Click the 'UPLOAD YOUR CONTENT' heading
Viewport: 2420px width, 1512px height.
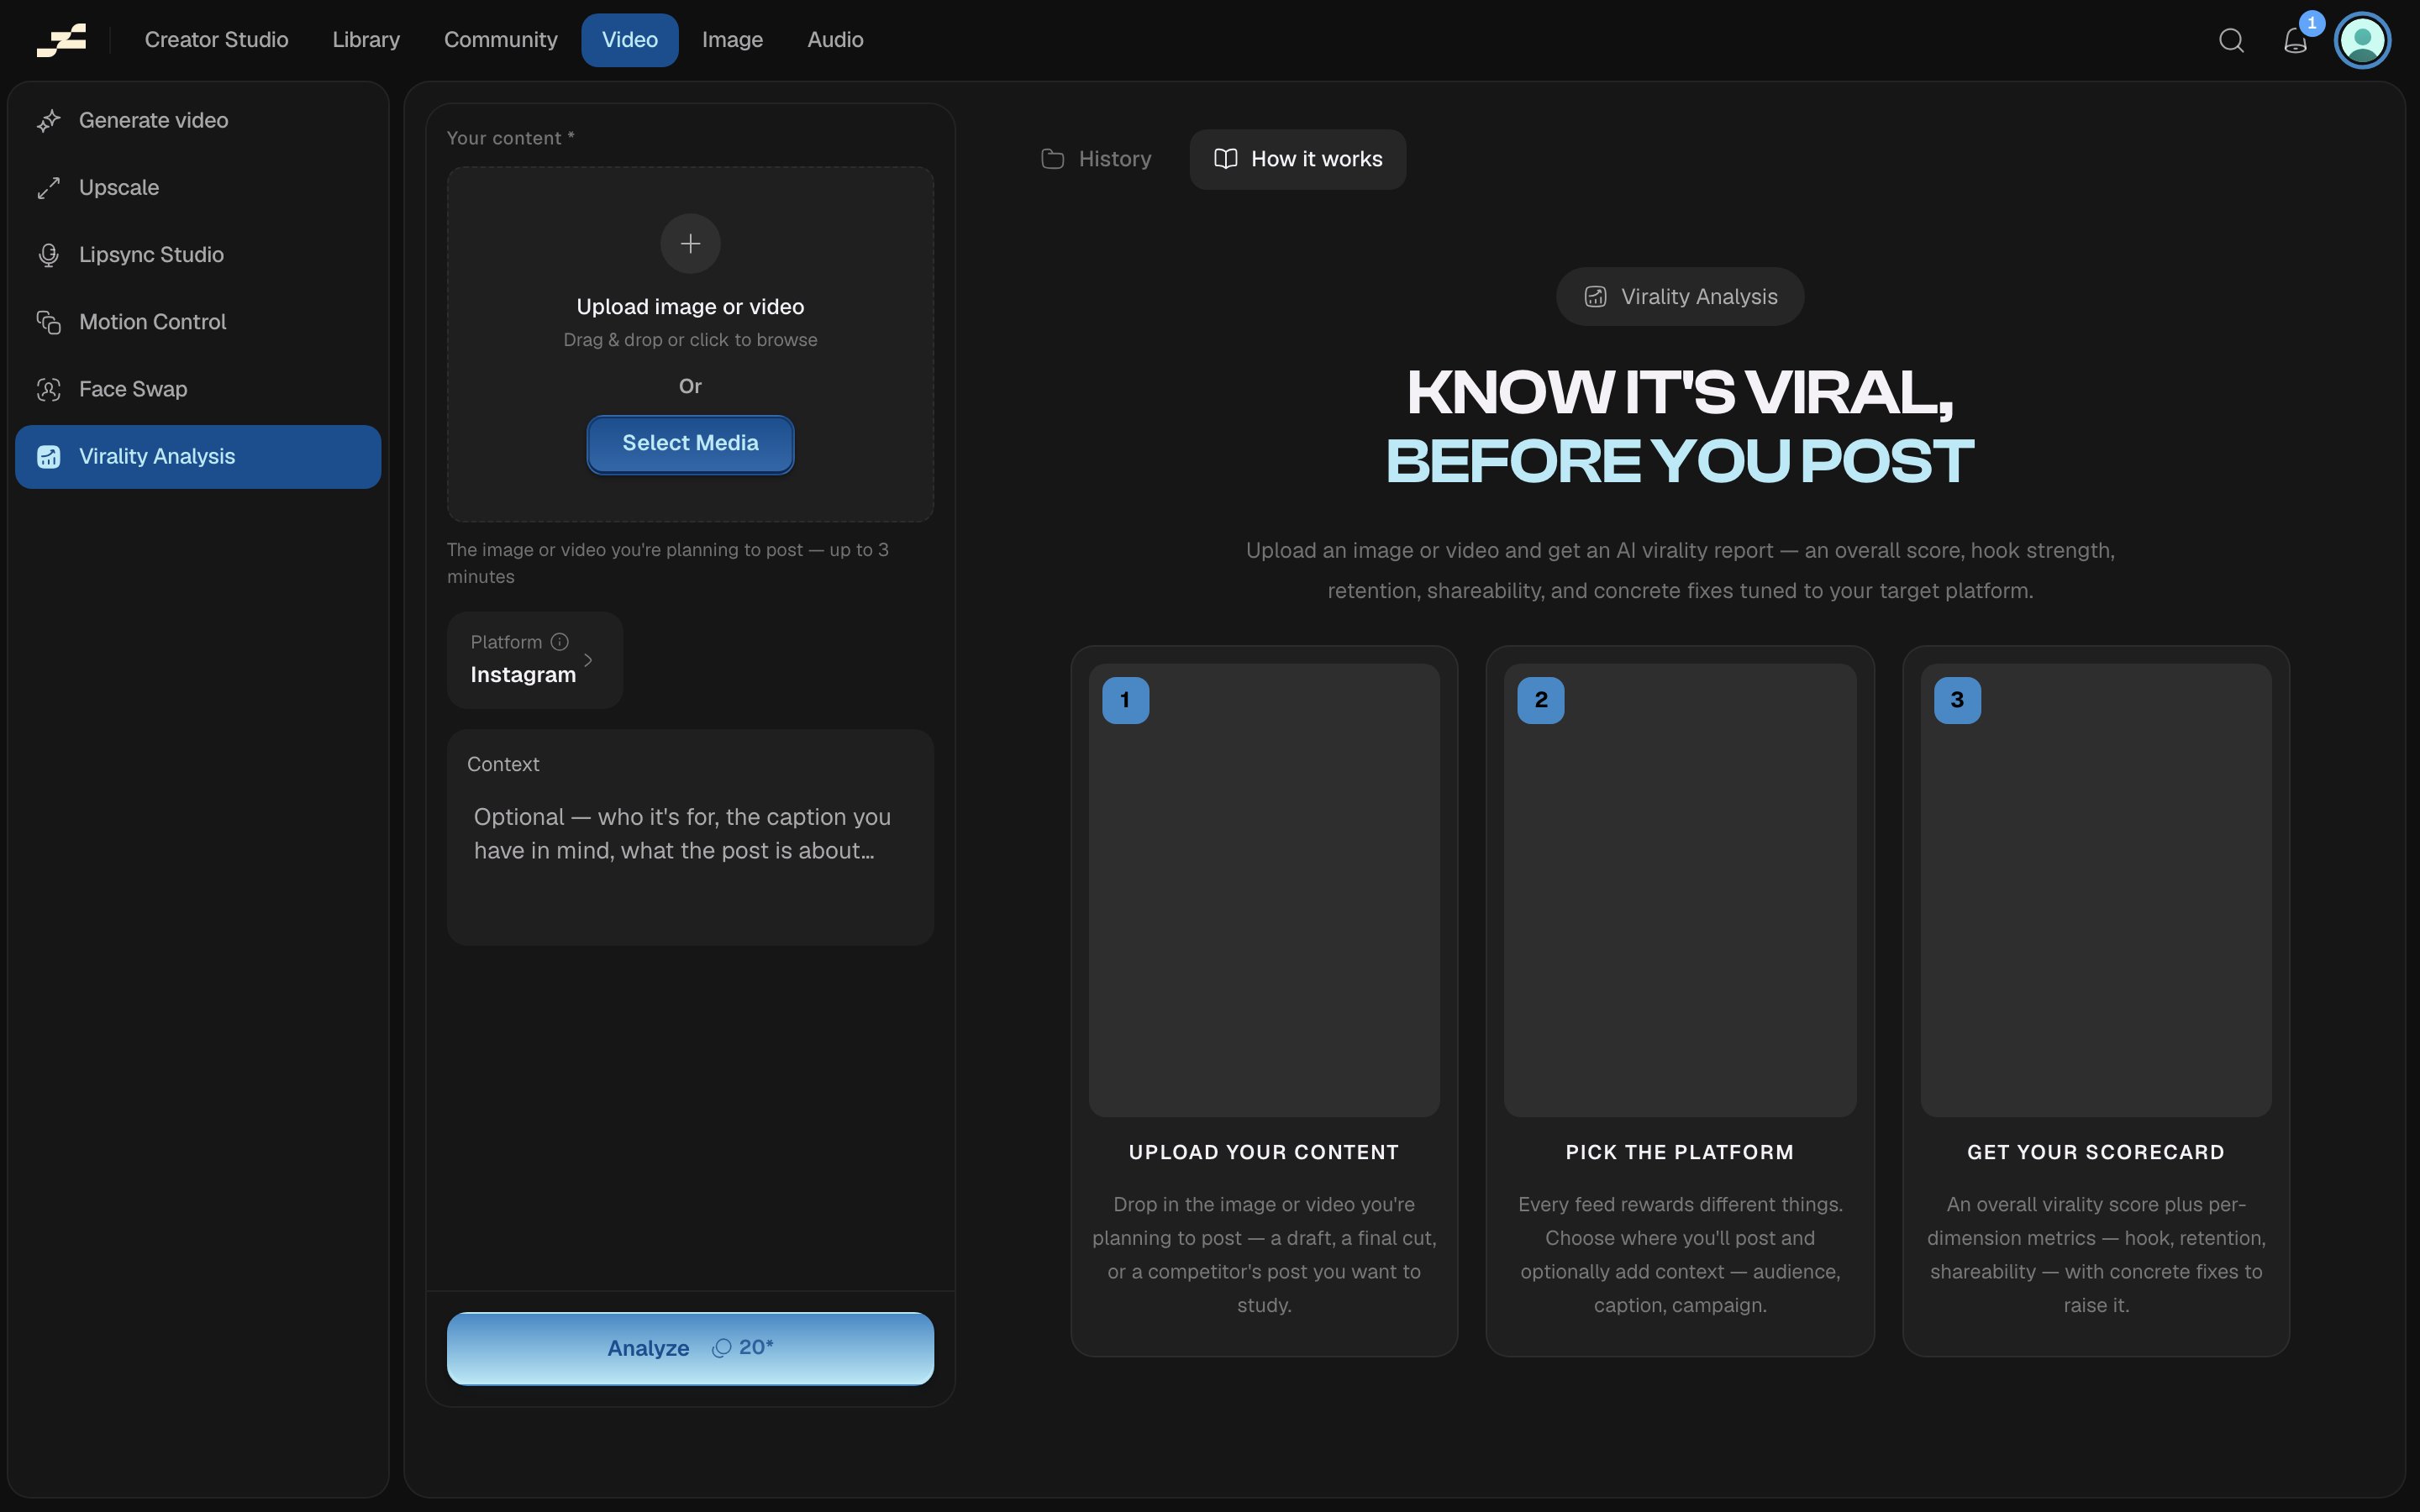tap(1264, 1152)
